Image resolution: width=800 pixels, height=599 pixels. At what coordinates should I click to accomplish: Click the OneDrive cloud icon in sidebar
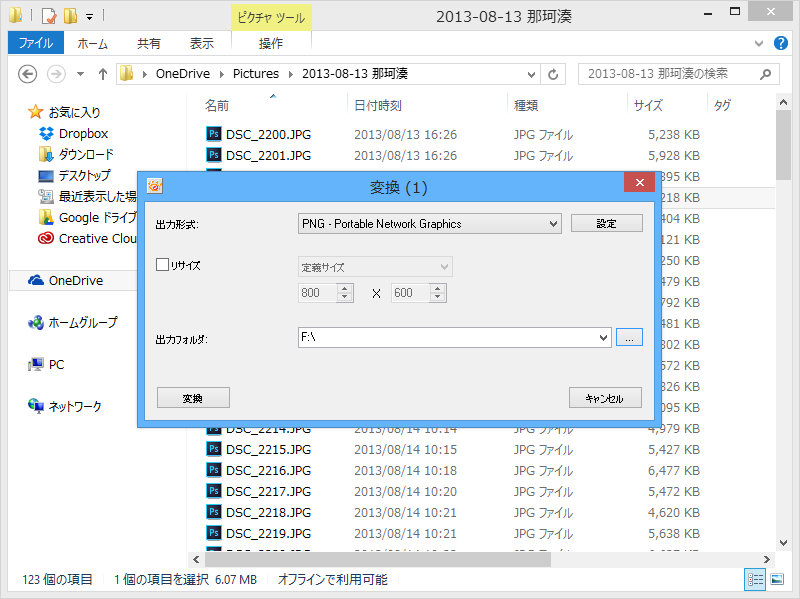(x=36, y=280)
